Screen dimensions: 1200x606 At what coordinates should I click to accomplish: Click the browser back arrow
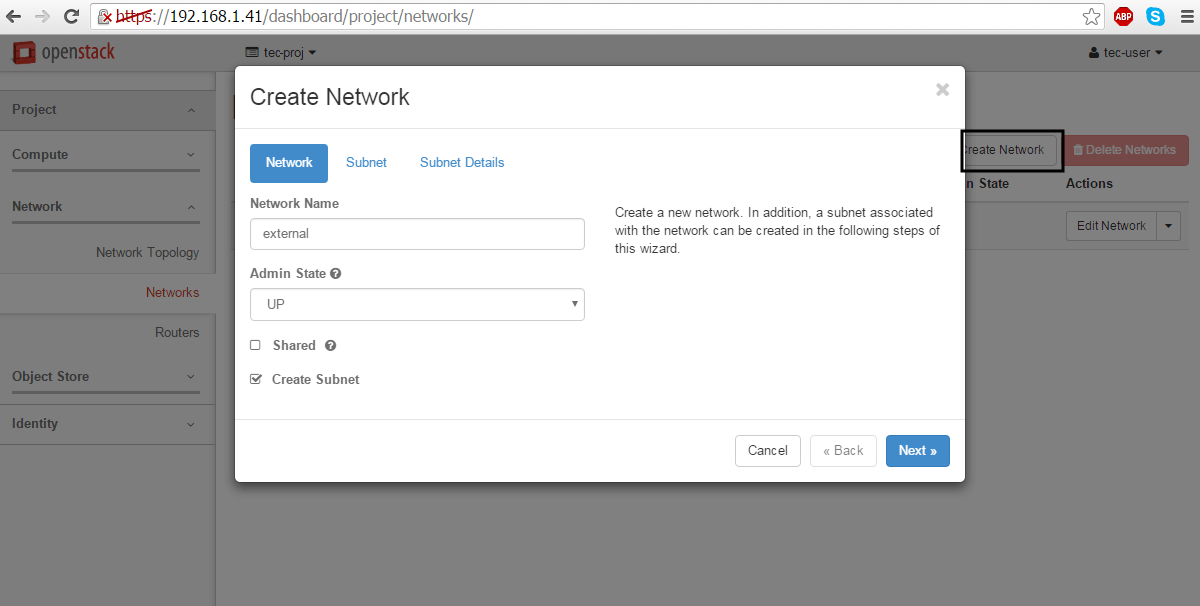pos(14,16)
